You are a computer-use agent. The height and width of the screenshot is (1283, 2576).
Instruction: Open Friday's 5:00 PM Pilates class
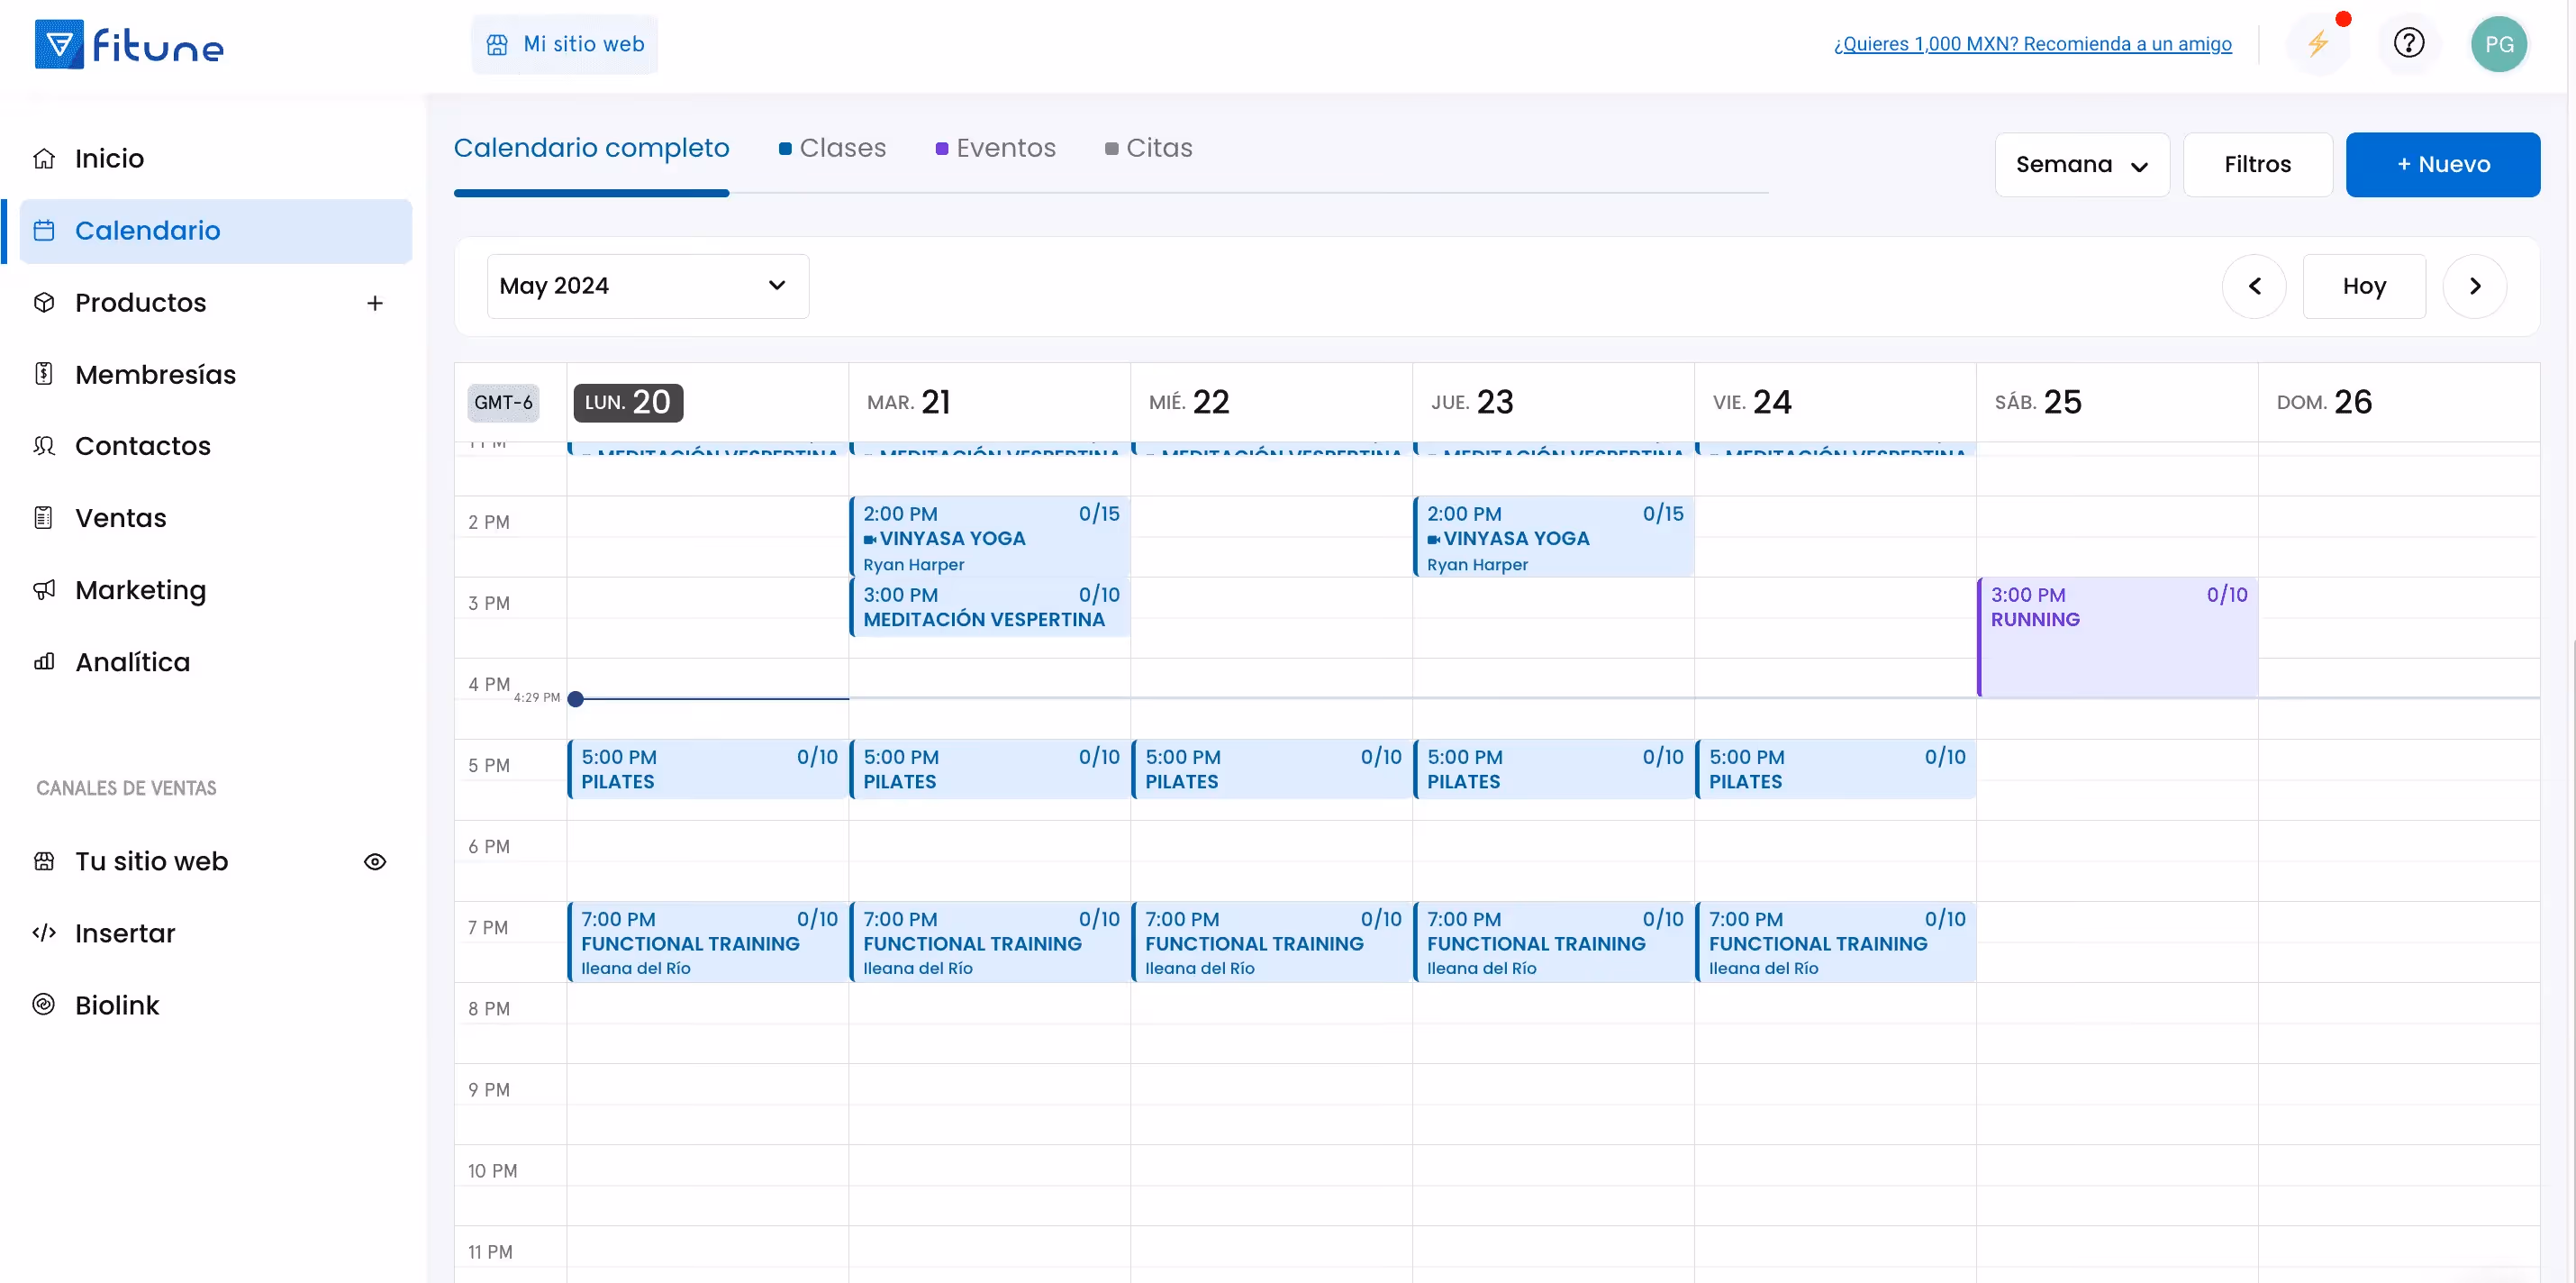coord(1836,769)
